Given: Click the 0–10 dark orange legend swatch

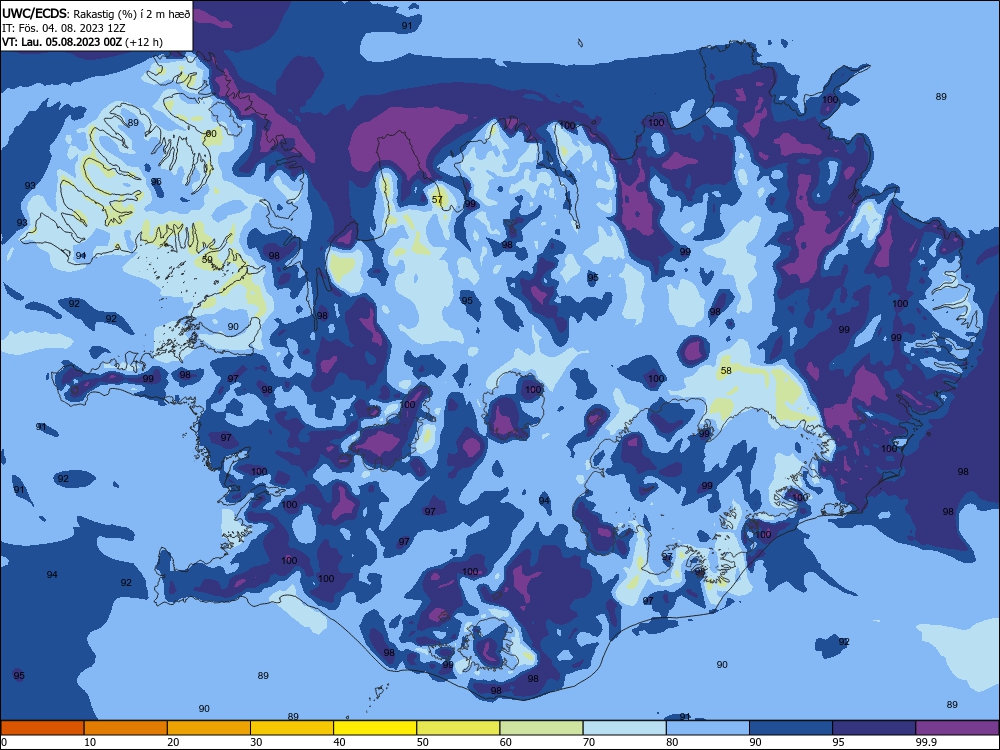Looking at the screenshot, I should [x=42, y=728].
